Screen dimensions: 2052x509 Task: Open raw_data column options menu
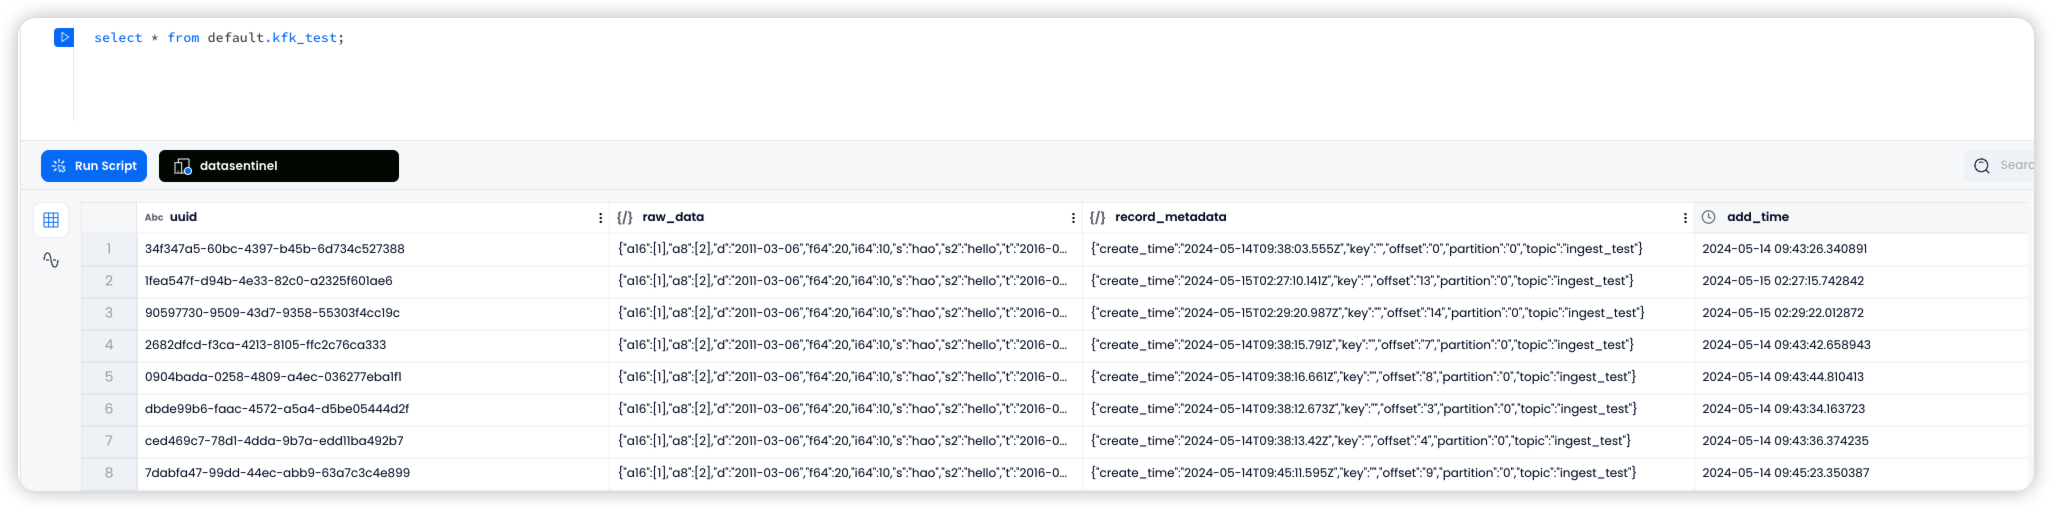[x=1073, y=218]
